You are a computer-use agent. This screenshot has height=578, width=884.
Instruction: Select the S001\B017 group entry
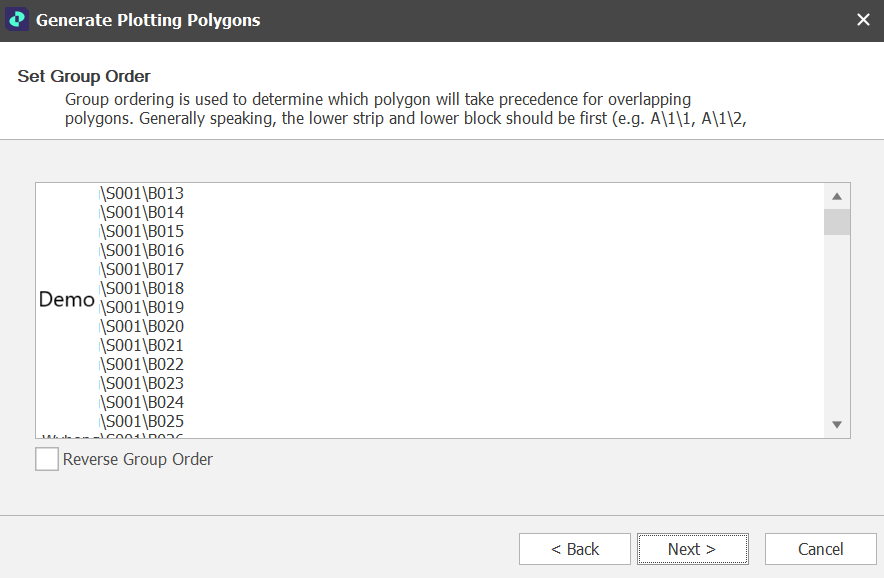(x=142, y=269)
